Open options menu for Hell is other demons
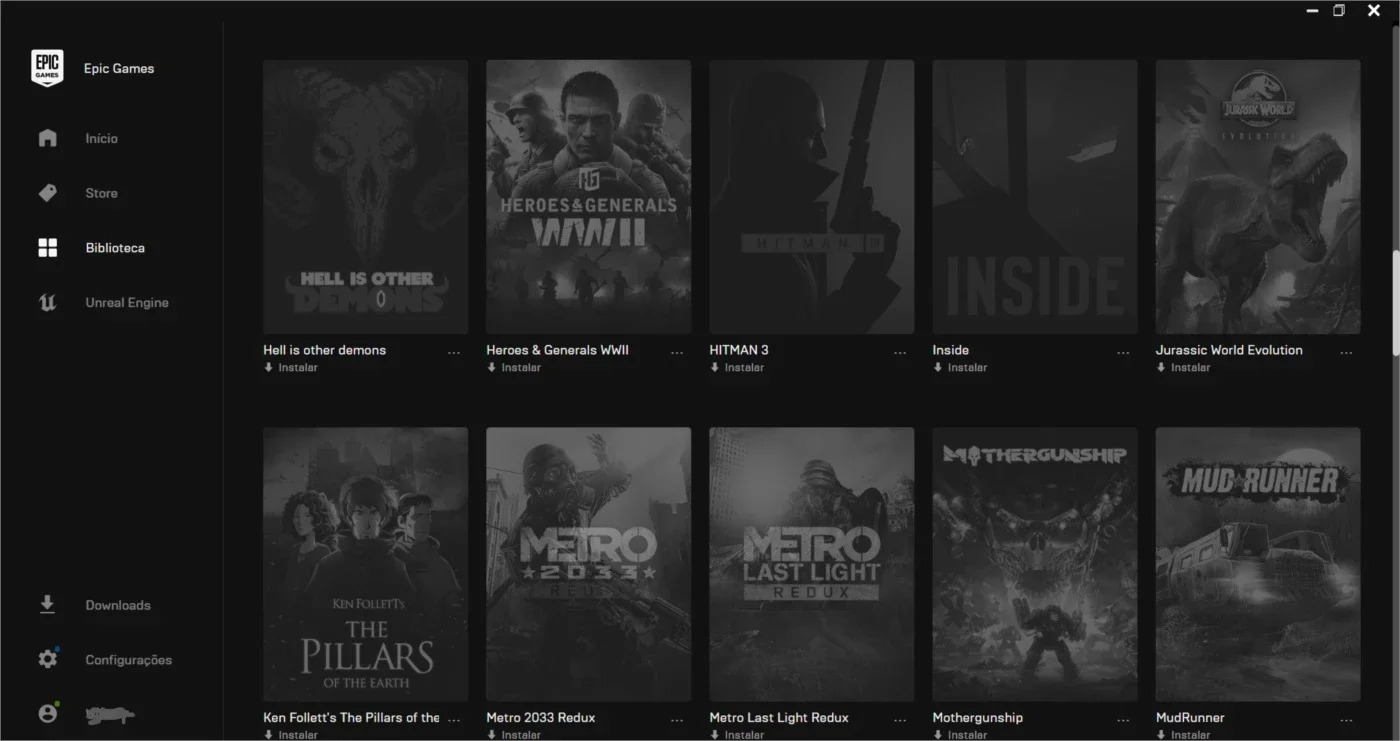This screenshot has height=741, width=1400. point(454,353)
